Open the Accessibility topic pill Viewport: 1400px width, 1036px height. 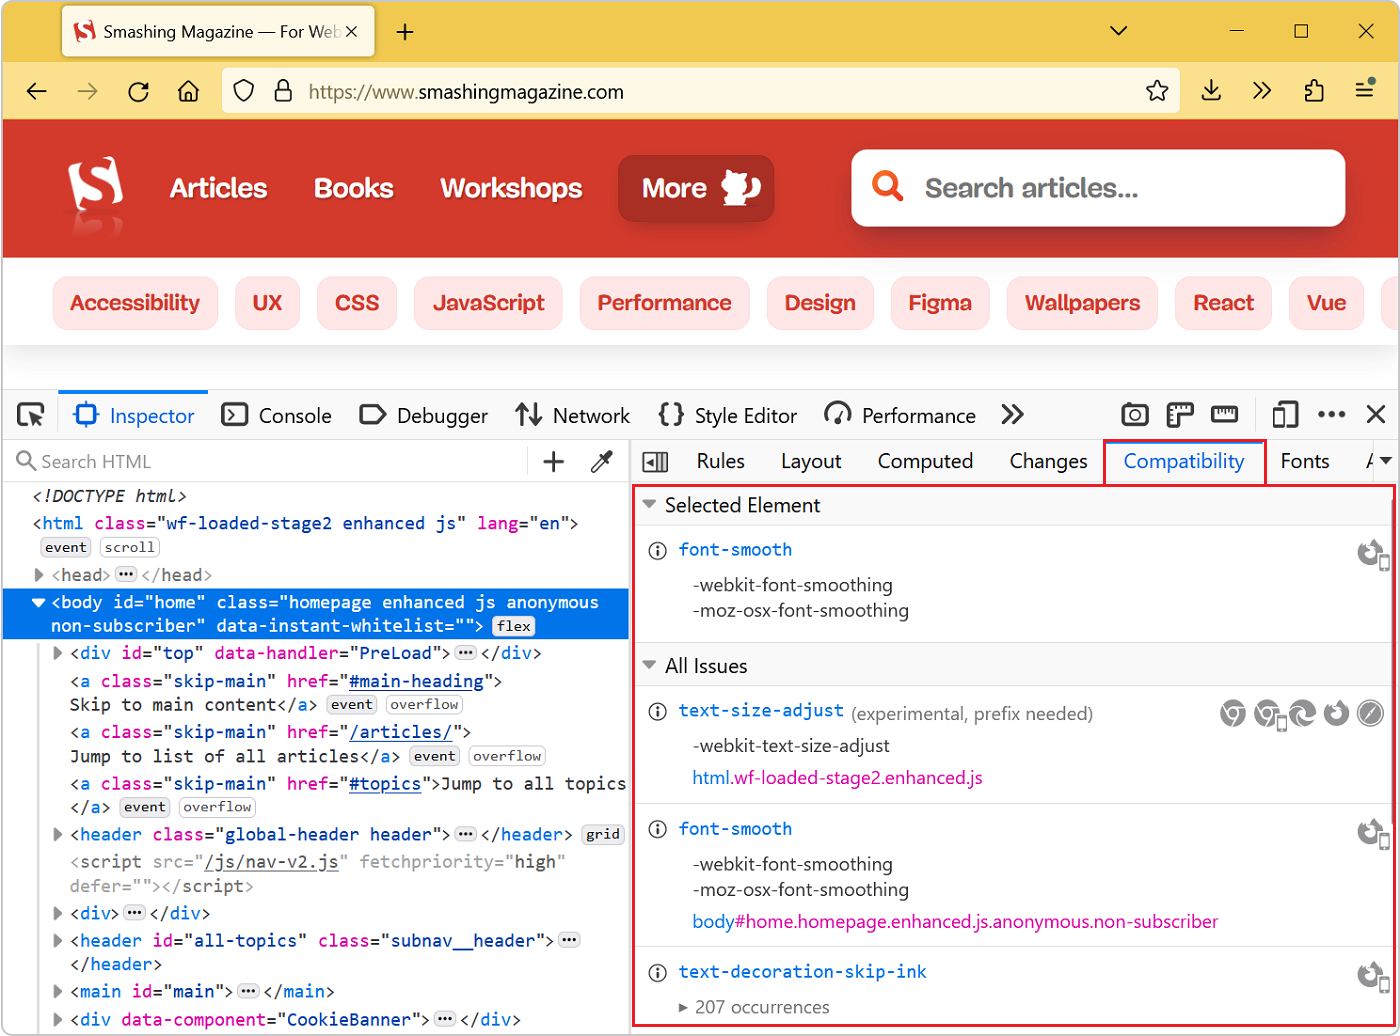[134, 303]
